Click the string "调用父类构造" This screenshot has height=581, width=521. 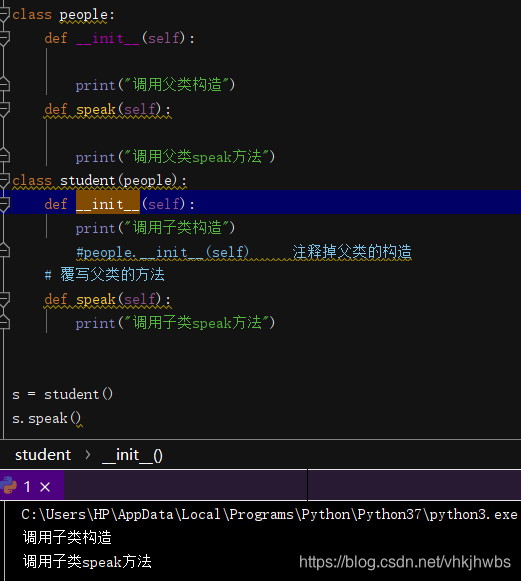tap(177, 85)
